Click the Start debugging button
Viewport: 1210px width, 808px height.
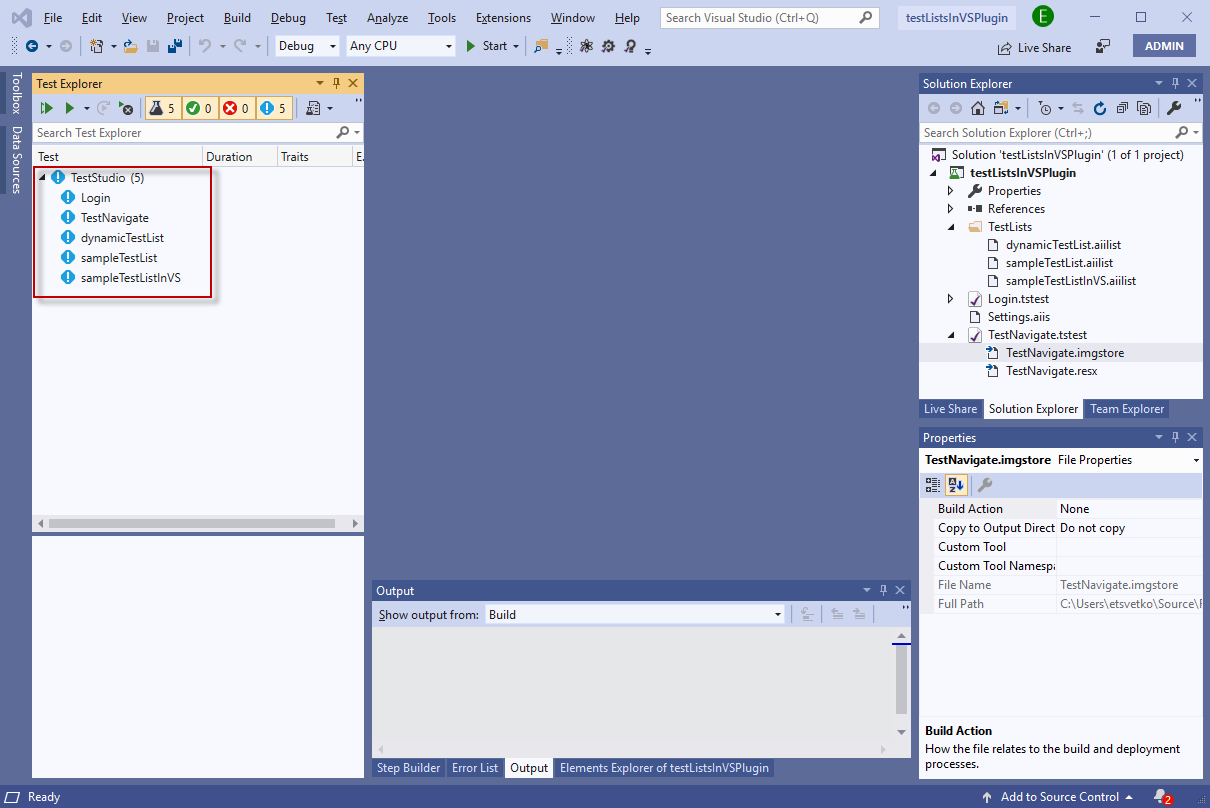494,46
